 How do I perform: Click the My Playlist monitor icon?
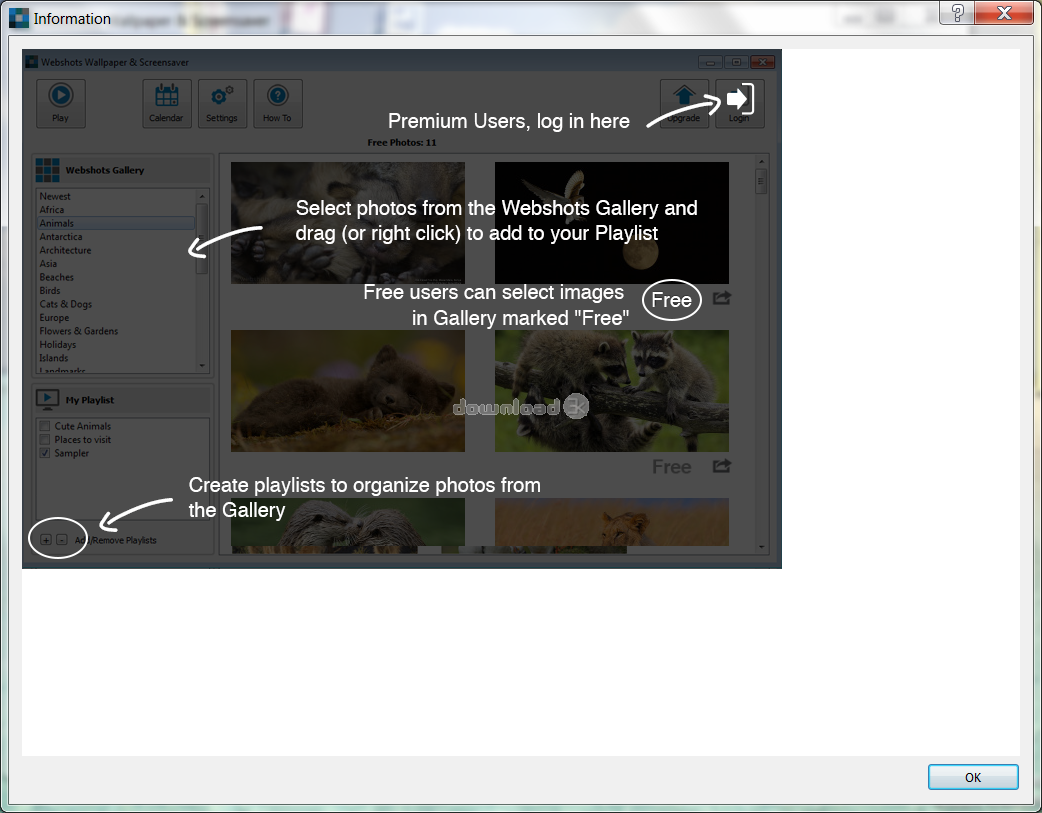coord(47,400)
